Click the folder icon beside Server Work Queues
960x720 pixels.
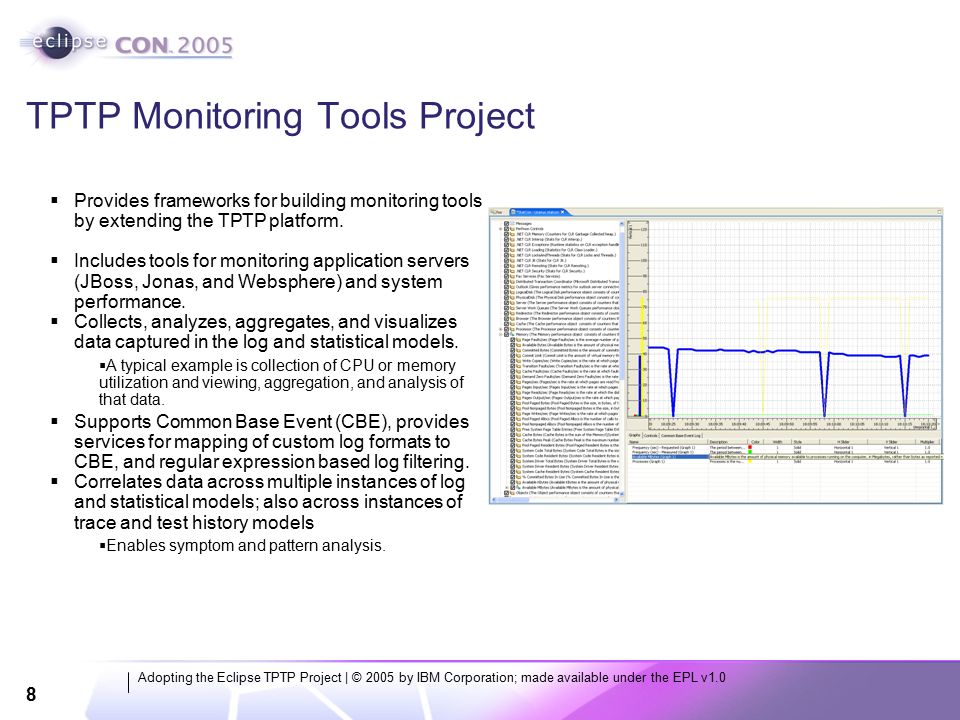coord(512,308)
